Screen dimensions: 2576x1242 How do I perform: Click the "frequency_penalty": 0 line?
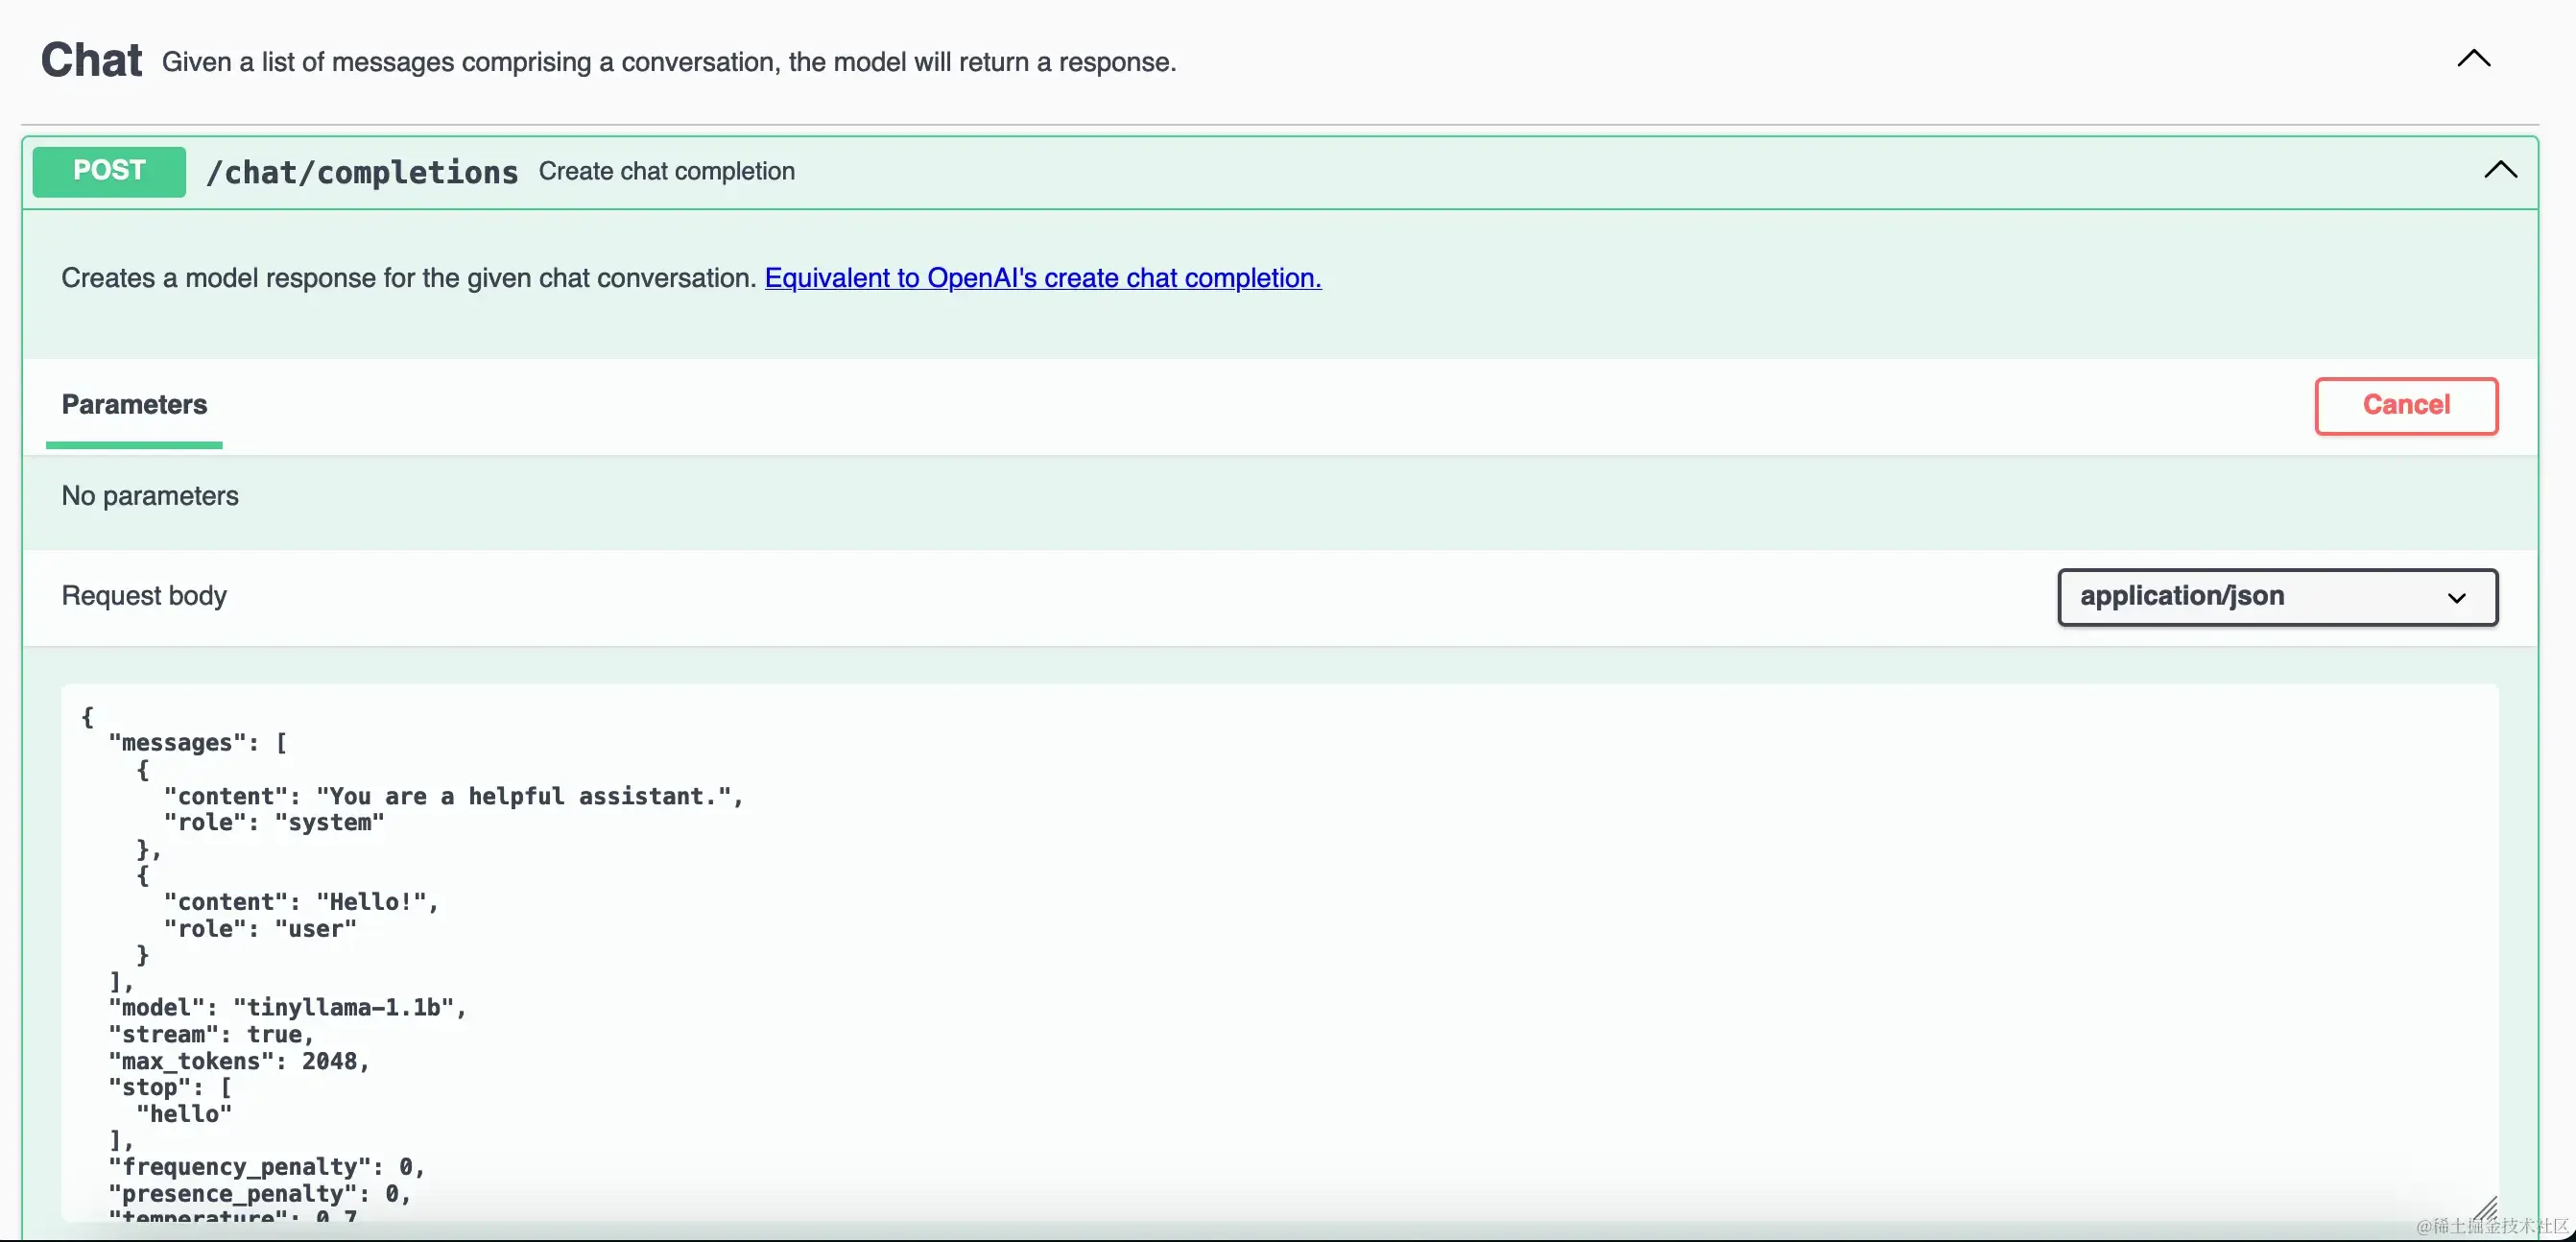(266, 1167)
